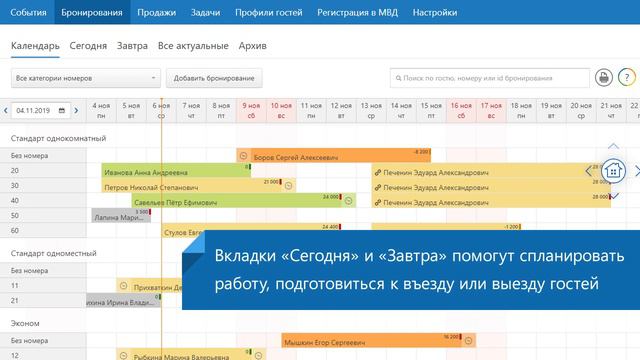The height and width of the screenshot is (360, 640).
Task: Click link icon on Печенин room 30 booking
Action: [378, 187]
